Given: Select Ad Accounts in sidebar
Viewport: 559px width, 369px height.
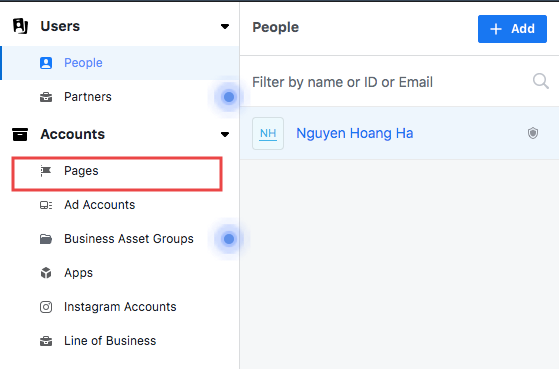Looking at the screenshot, I should 99,205.
